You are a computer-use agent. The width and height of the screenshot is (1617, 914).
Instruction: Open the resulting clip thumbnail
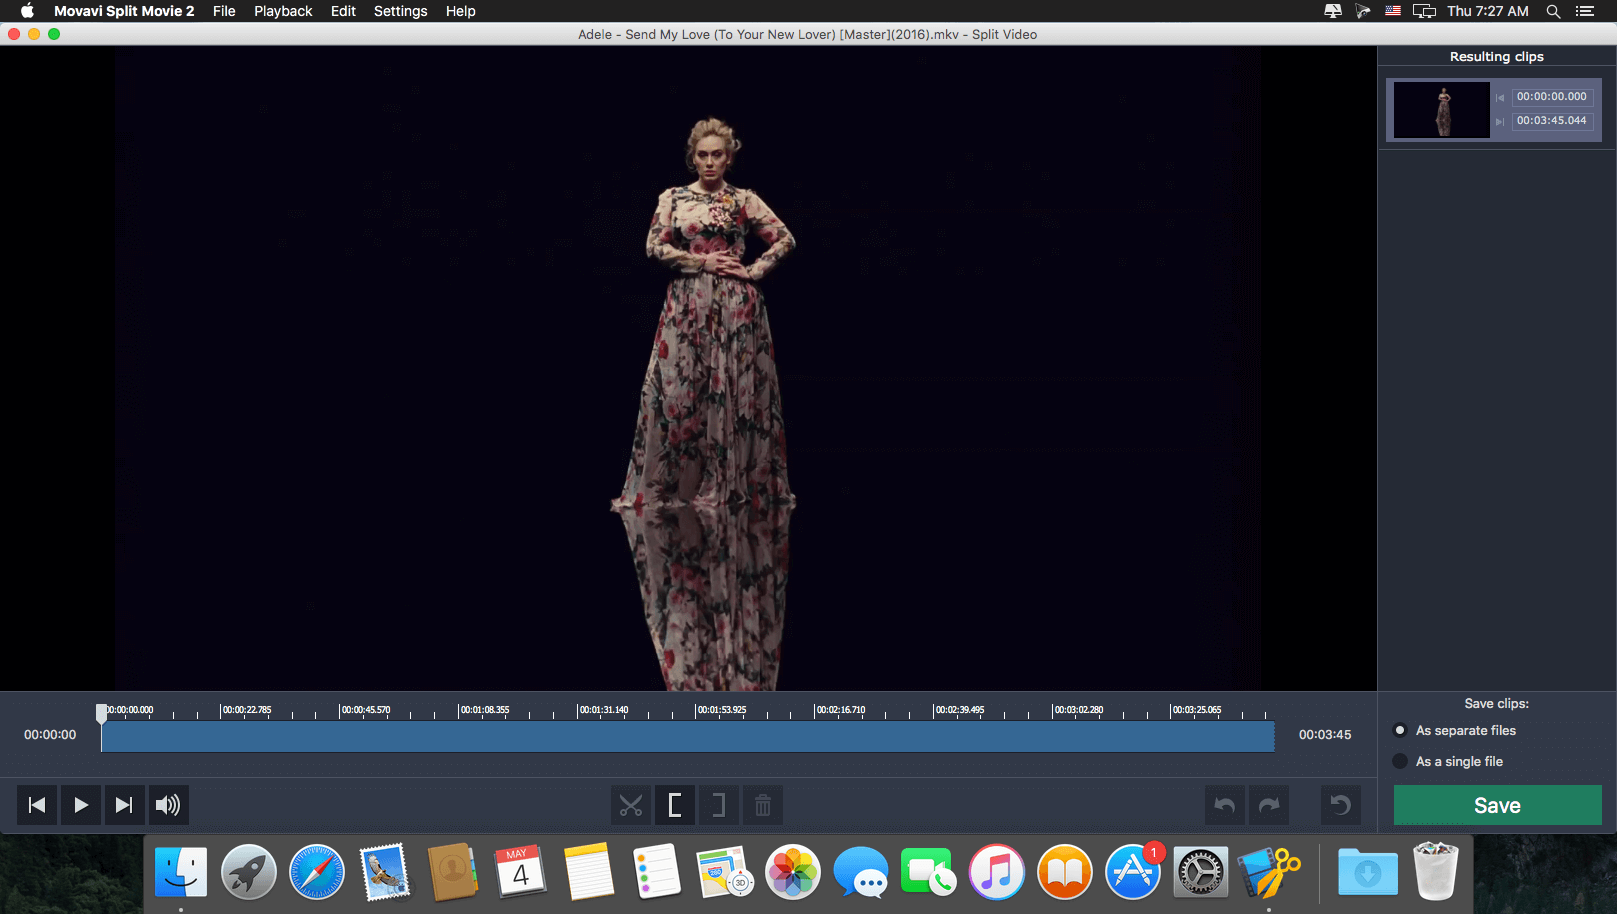1442,110
